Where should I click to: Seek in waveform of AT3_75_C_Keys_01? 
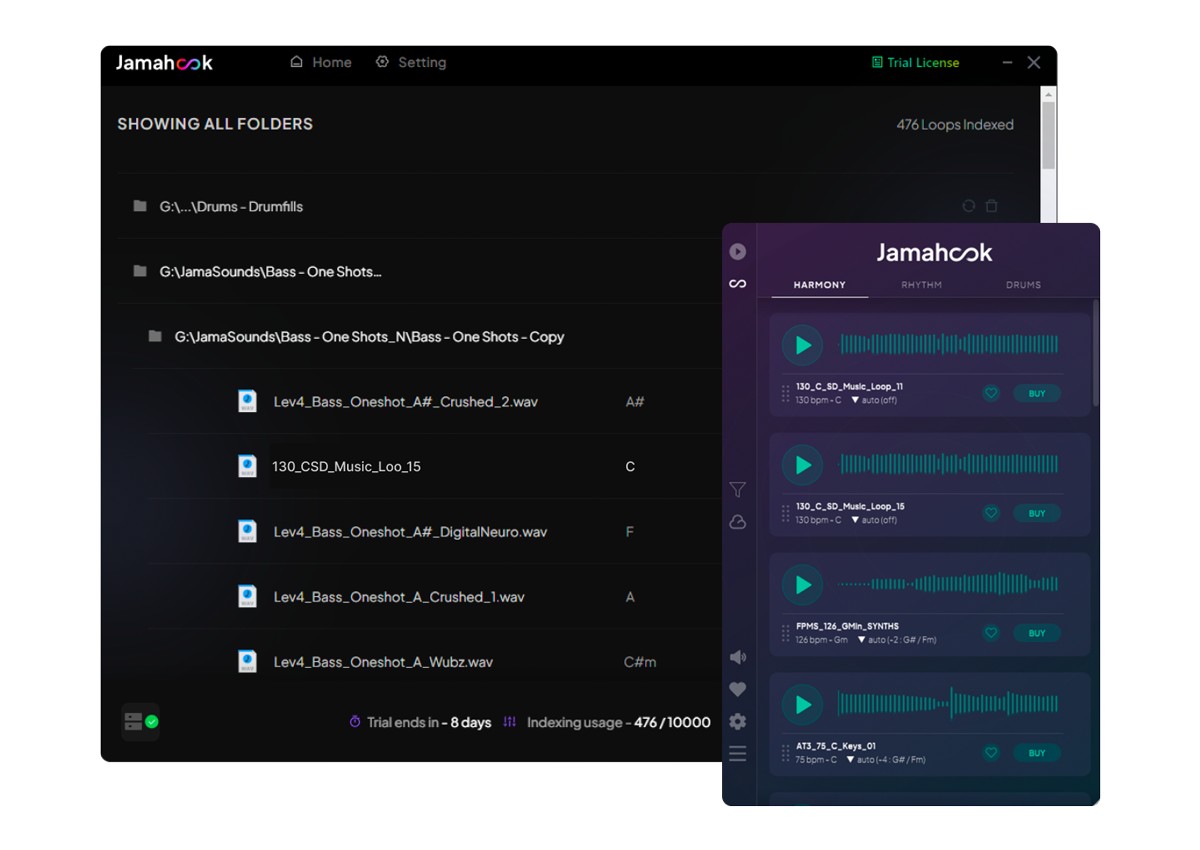coord(949,705)
